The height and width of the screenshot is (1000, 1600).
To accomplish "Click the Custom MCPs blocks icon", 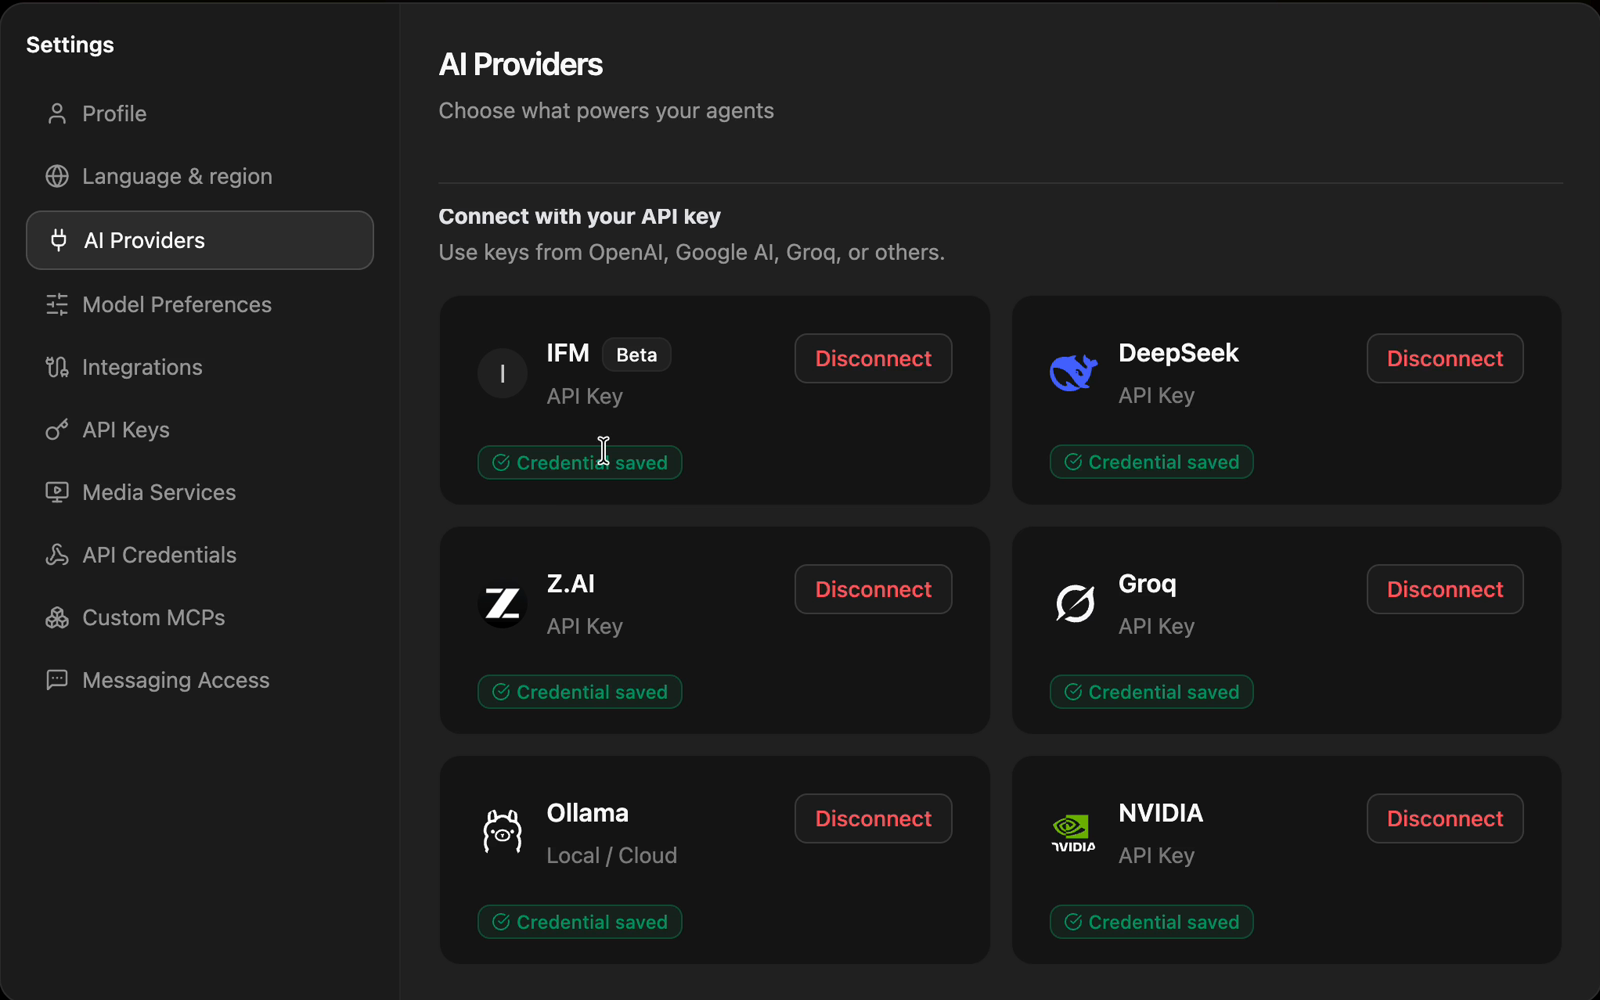I will [x=57, y=618].
